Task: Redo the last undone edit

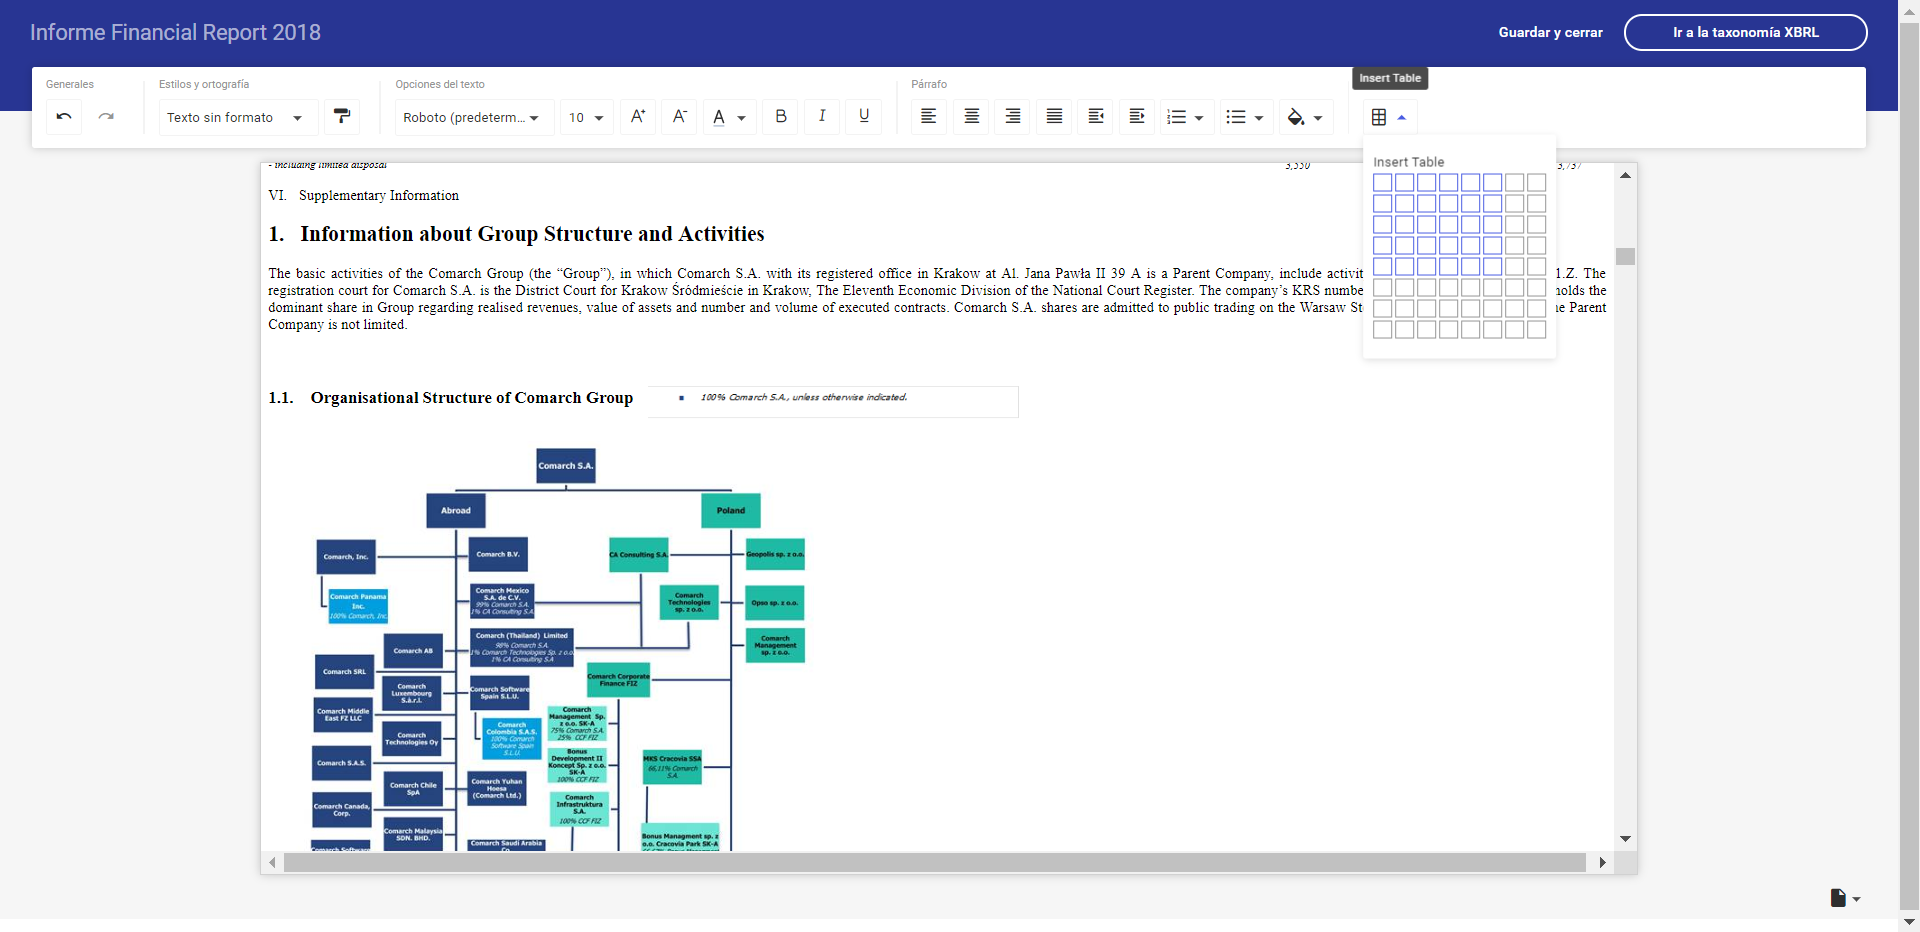Action: tap(106, 117)
